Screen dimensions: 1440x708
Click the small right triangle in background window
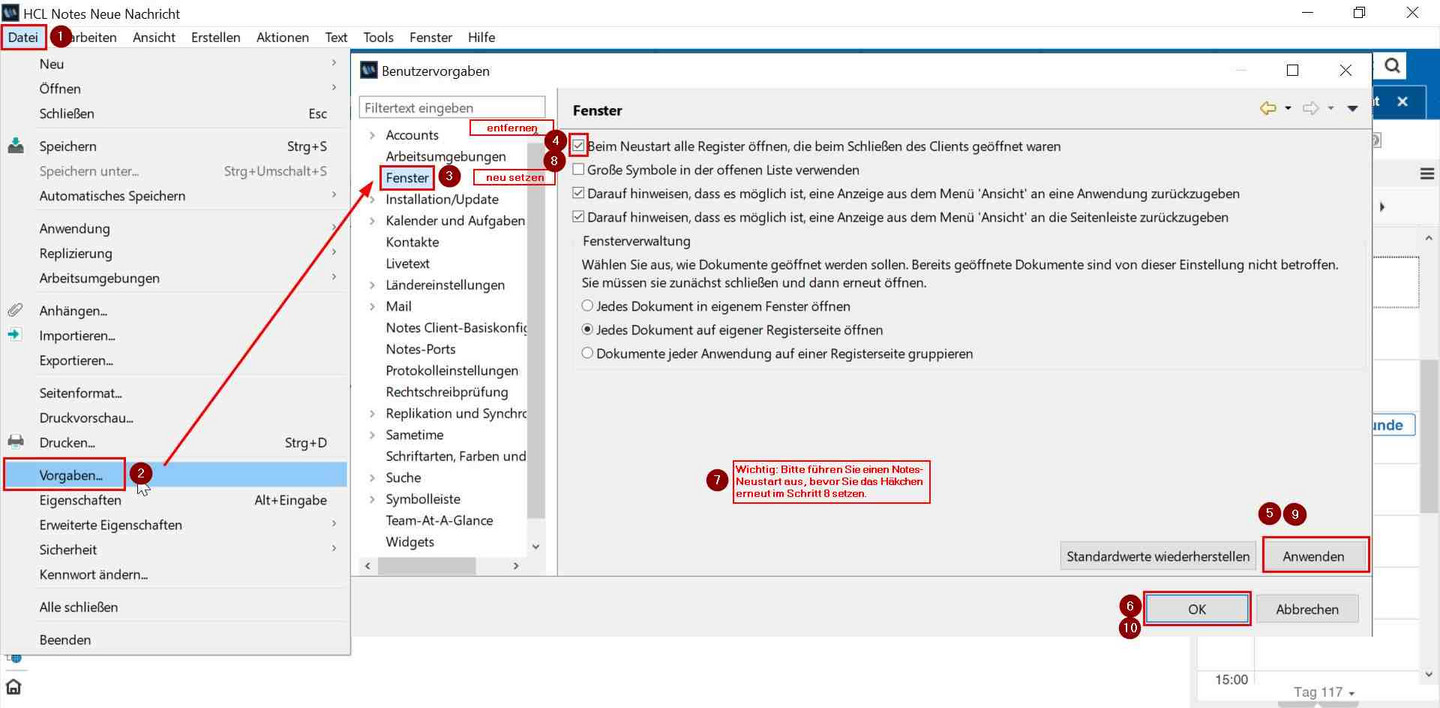point(1382,207)
